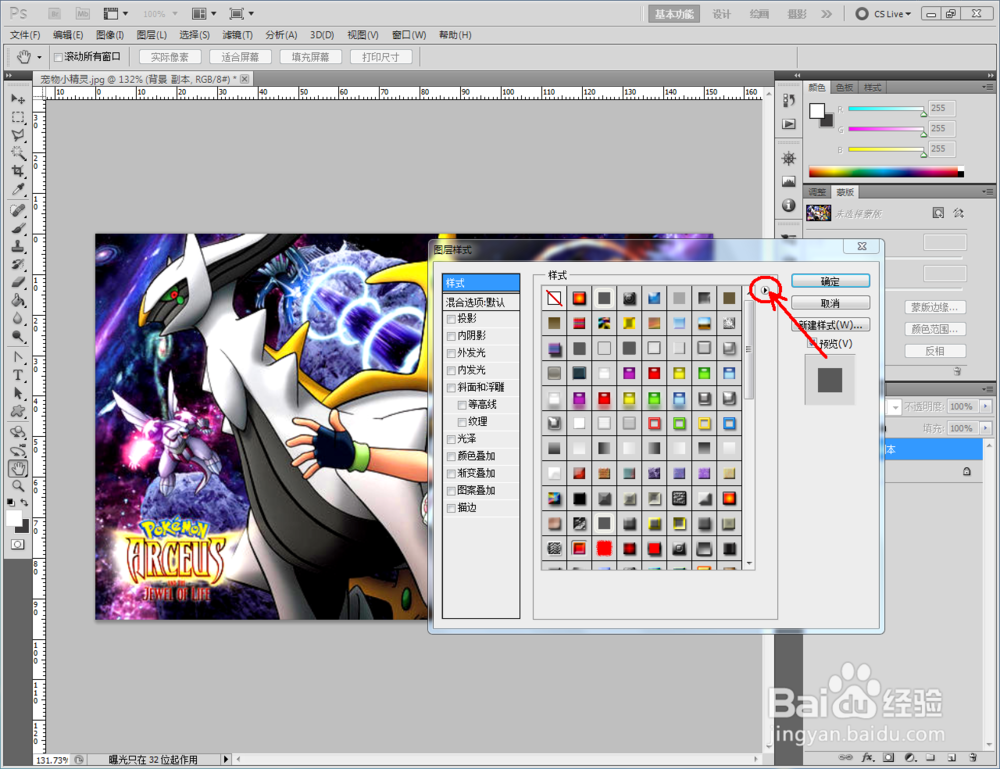1000x769 pixels.
Task: Select the Blur tool
Action: coord(18,318)
